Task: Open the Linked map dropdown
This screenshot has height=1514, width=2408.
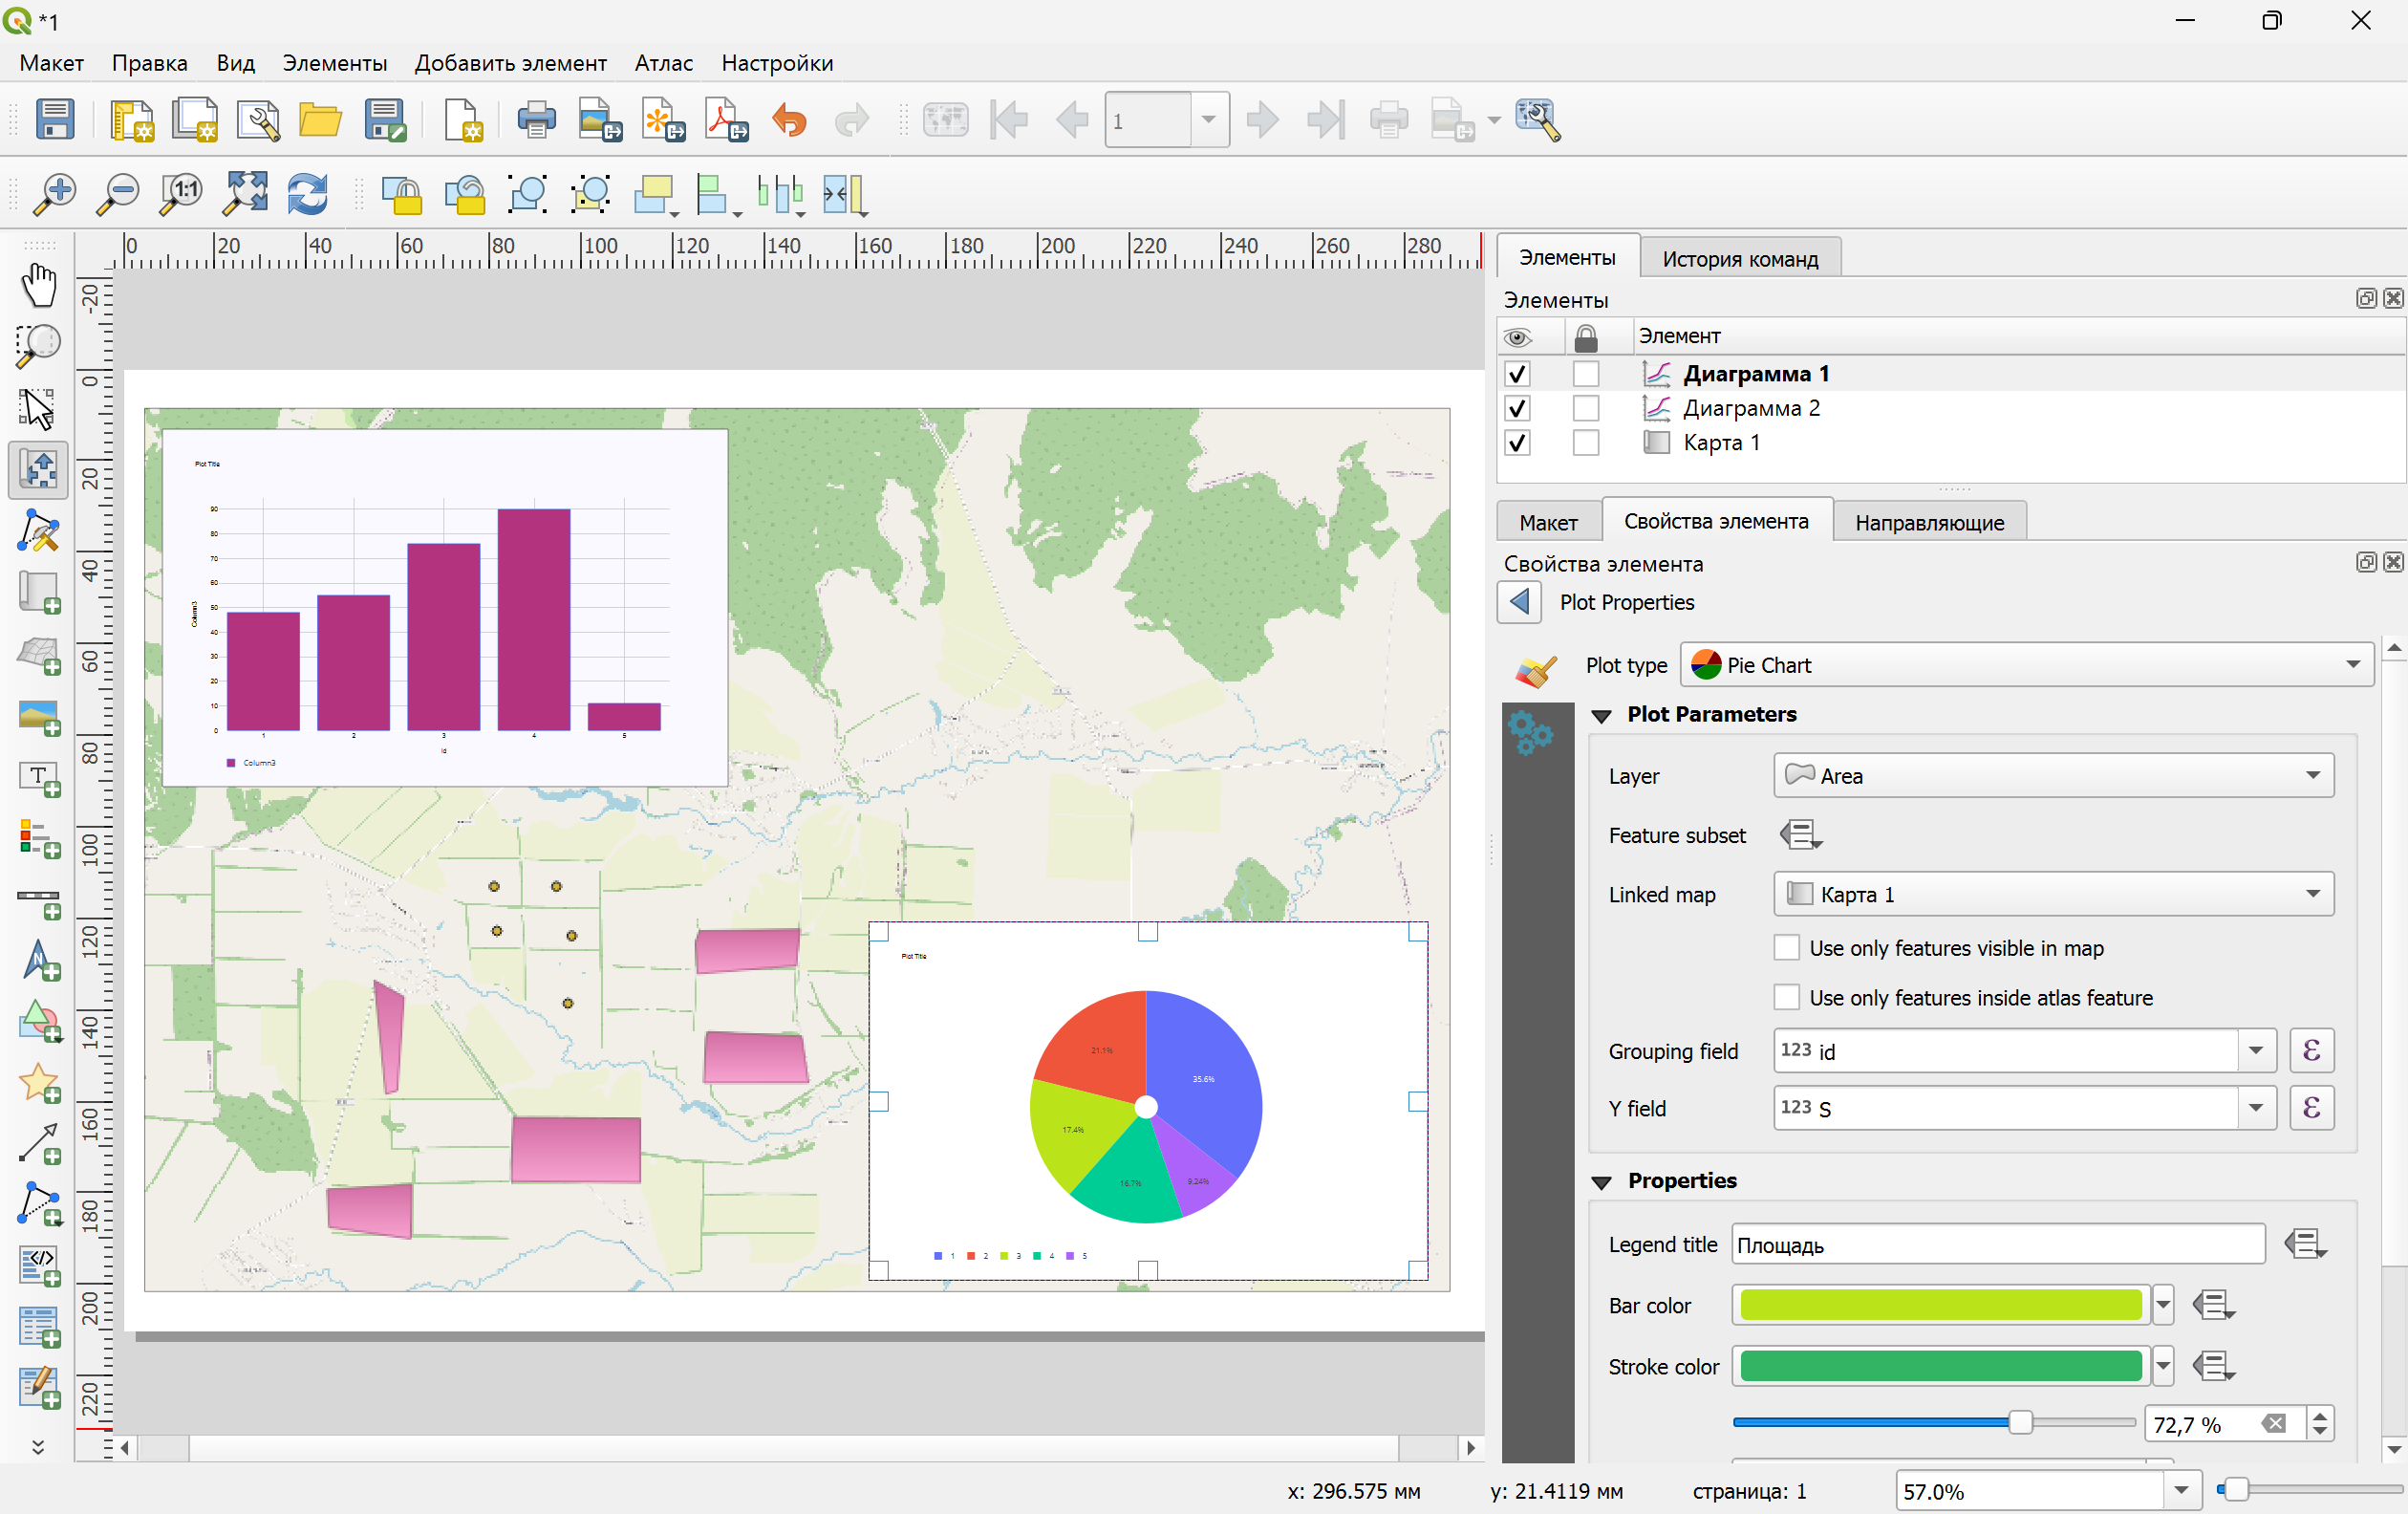Action: point(2053,894)
